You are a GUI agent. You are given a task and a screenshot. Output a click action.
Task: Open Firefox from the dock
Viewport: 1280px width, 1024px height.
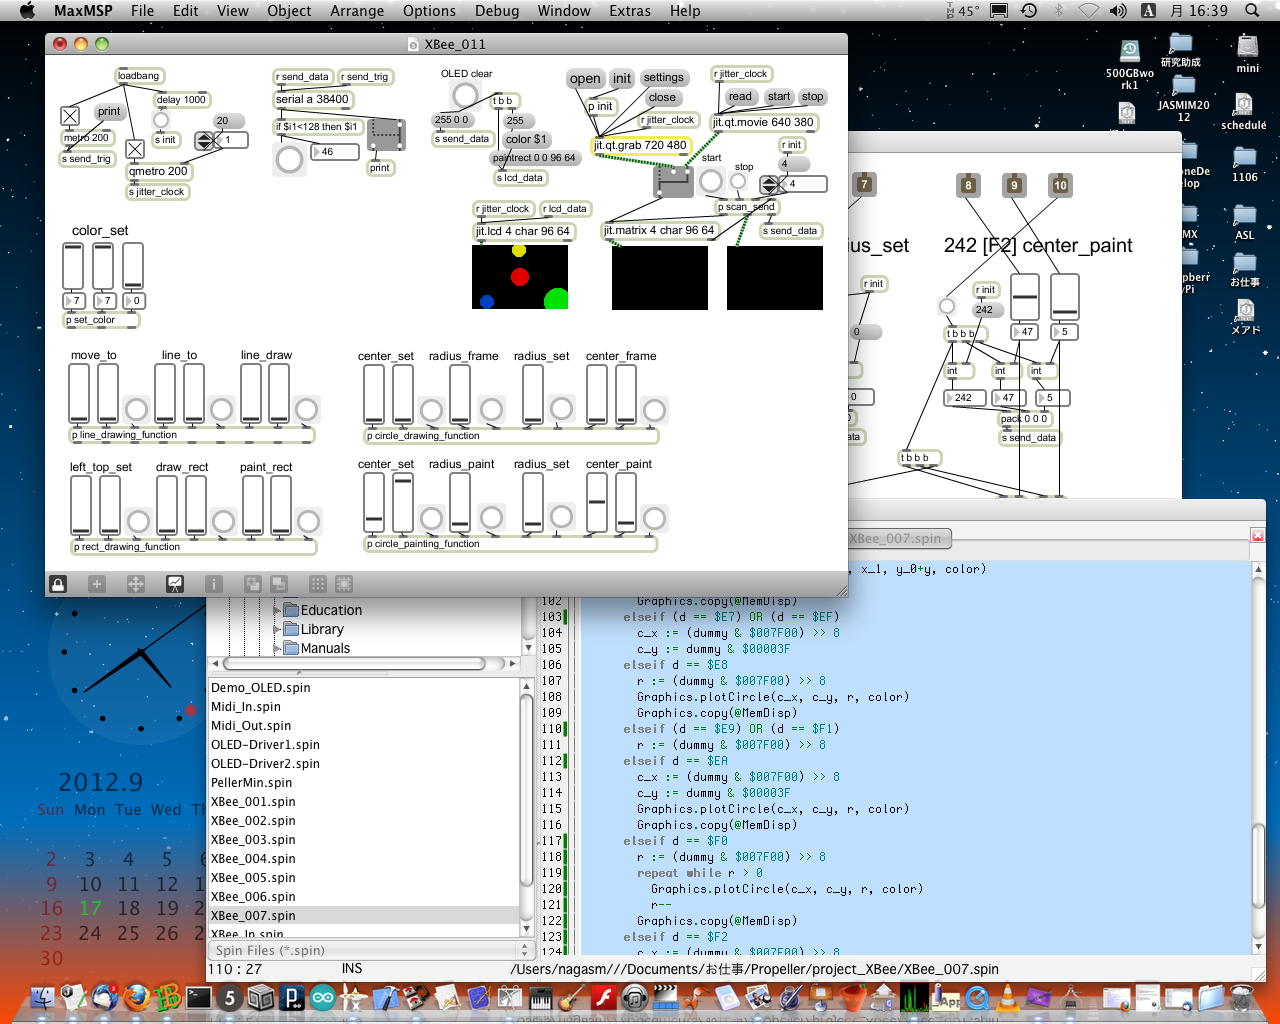coord(137,997)
